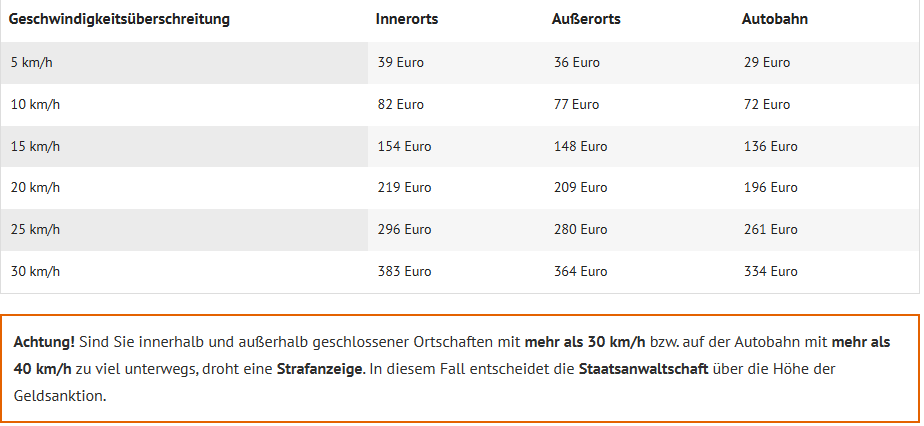Click the 334 Euro Autobahn cell
Screen dimensions: 924x426
770,272
